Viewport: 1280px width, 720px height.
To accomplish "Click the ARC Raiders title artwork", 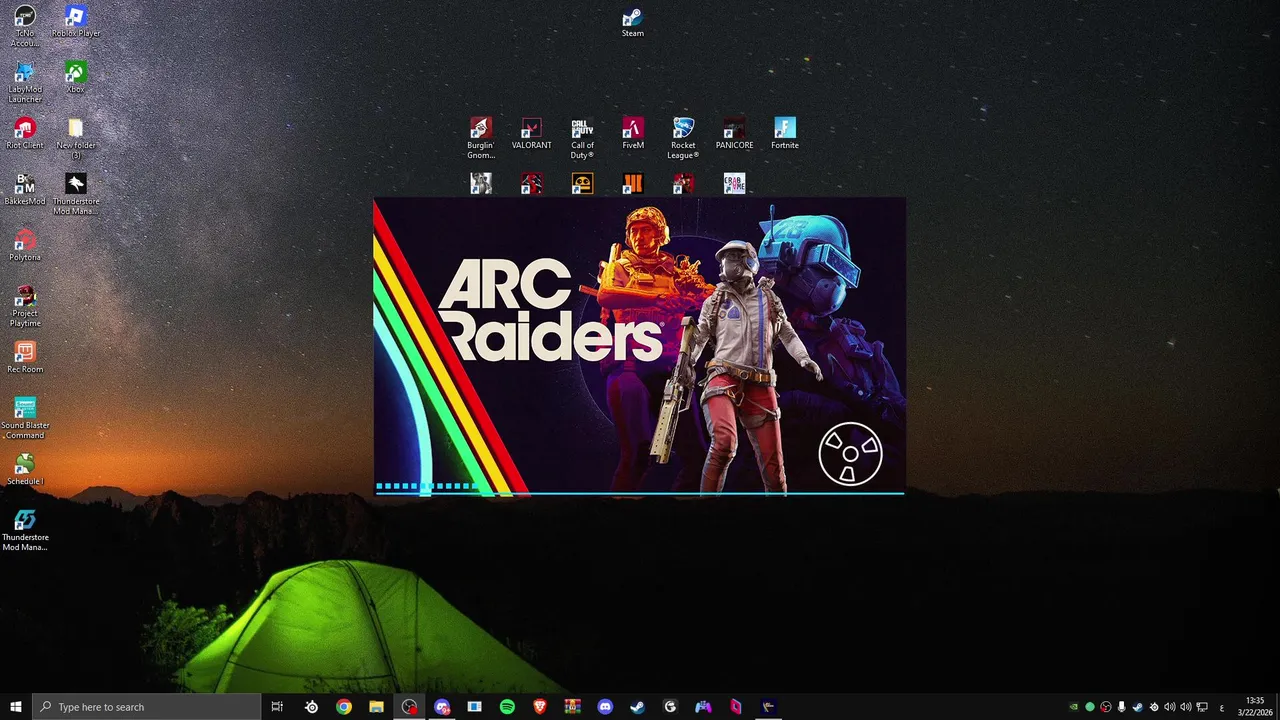I will (550, 310).
